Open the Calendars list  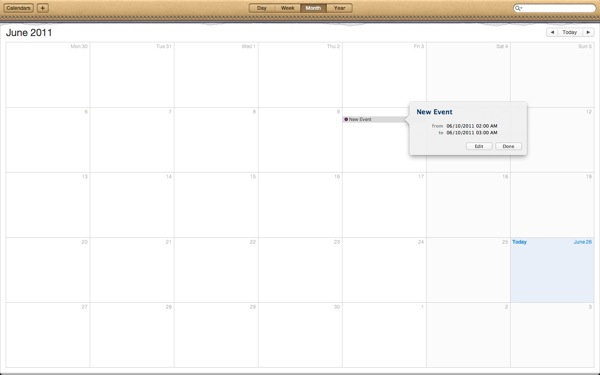[19, 8]
